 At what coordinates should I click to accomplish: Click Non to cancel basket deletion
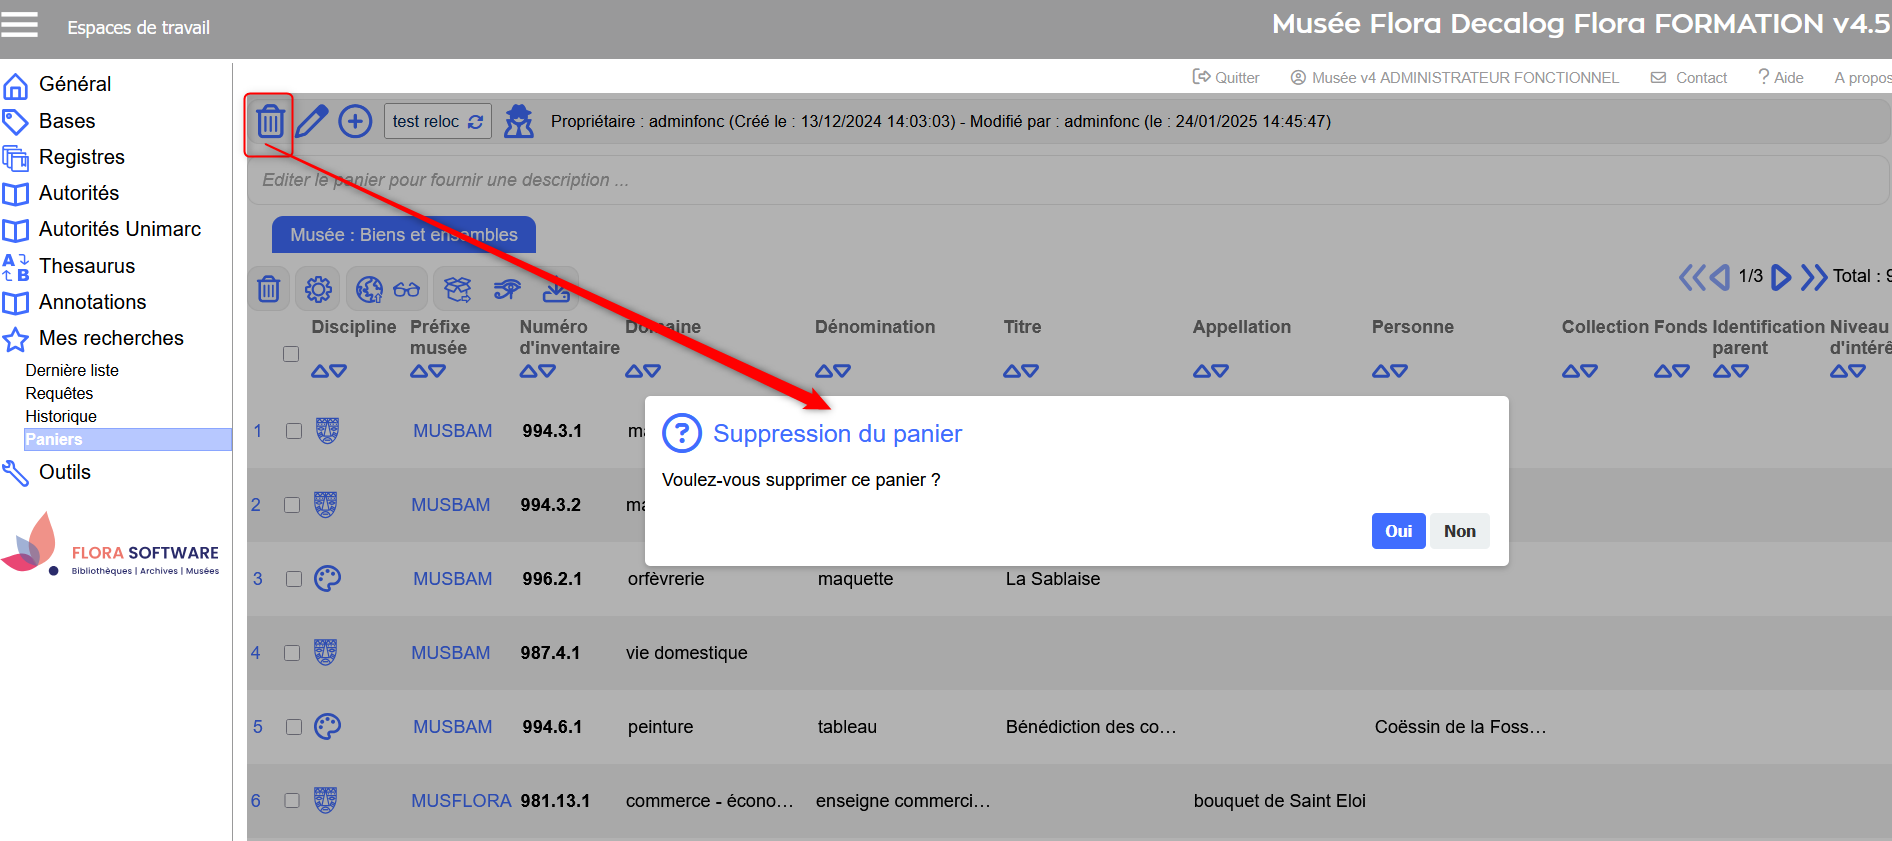point(1459,531)
